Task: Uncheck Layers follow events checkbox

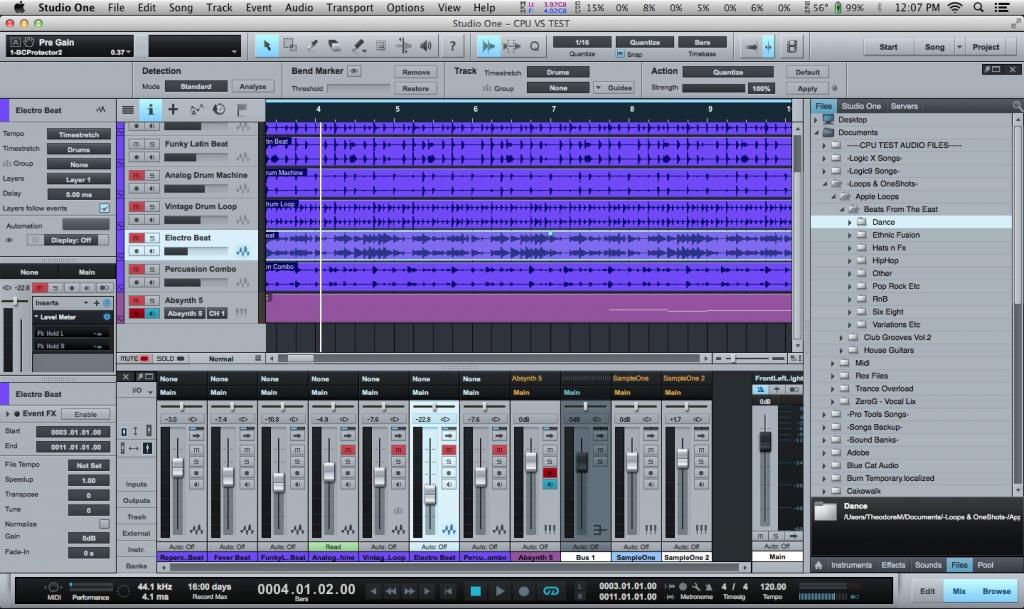Action: click(x=104, y=208)
